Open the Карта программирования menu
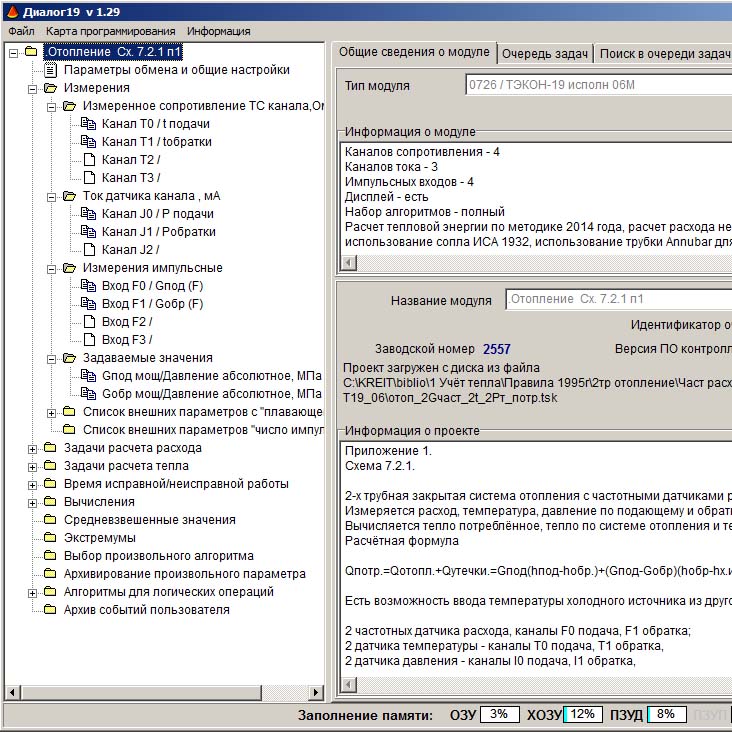732x732 pixels. point(110,31)
